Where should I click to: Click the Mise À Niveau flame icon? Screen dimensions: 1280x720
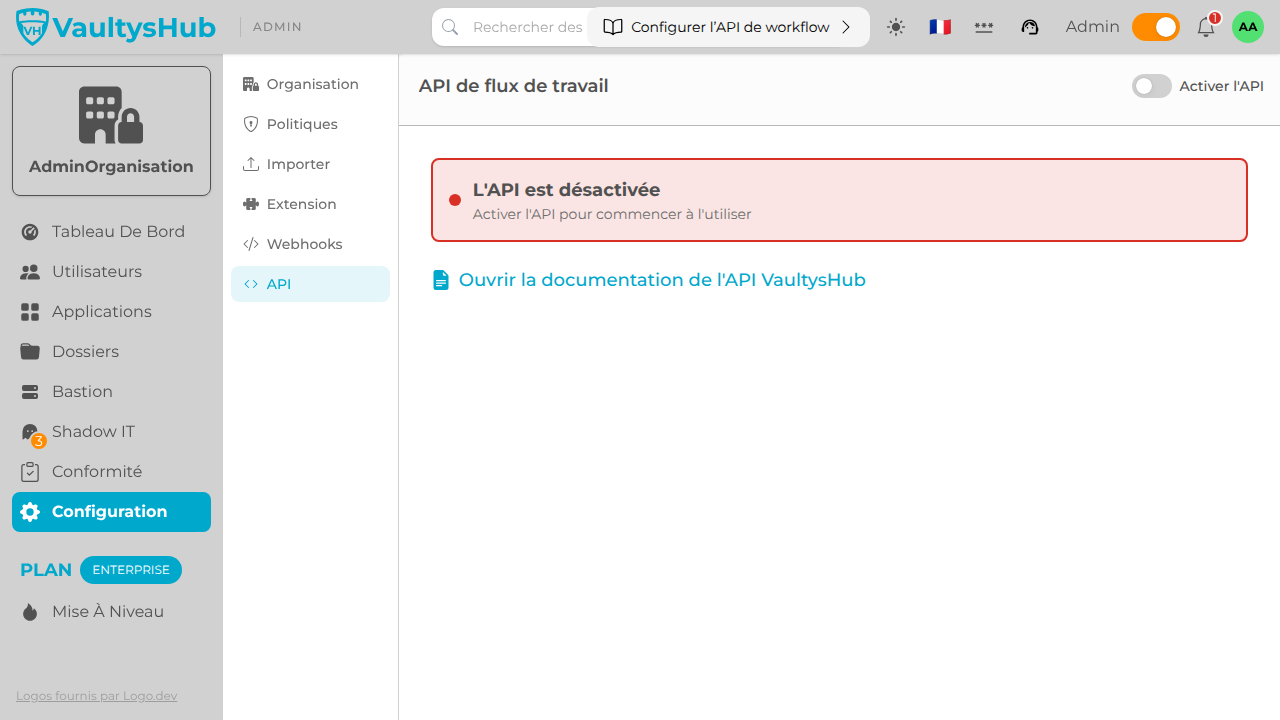30,612
